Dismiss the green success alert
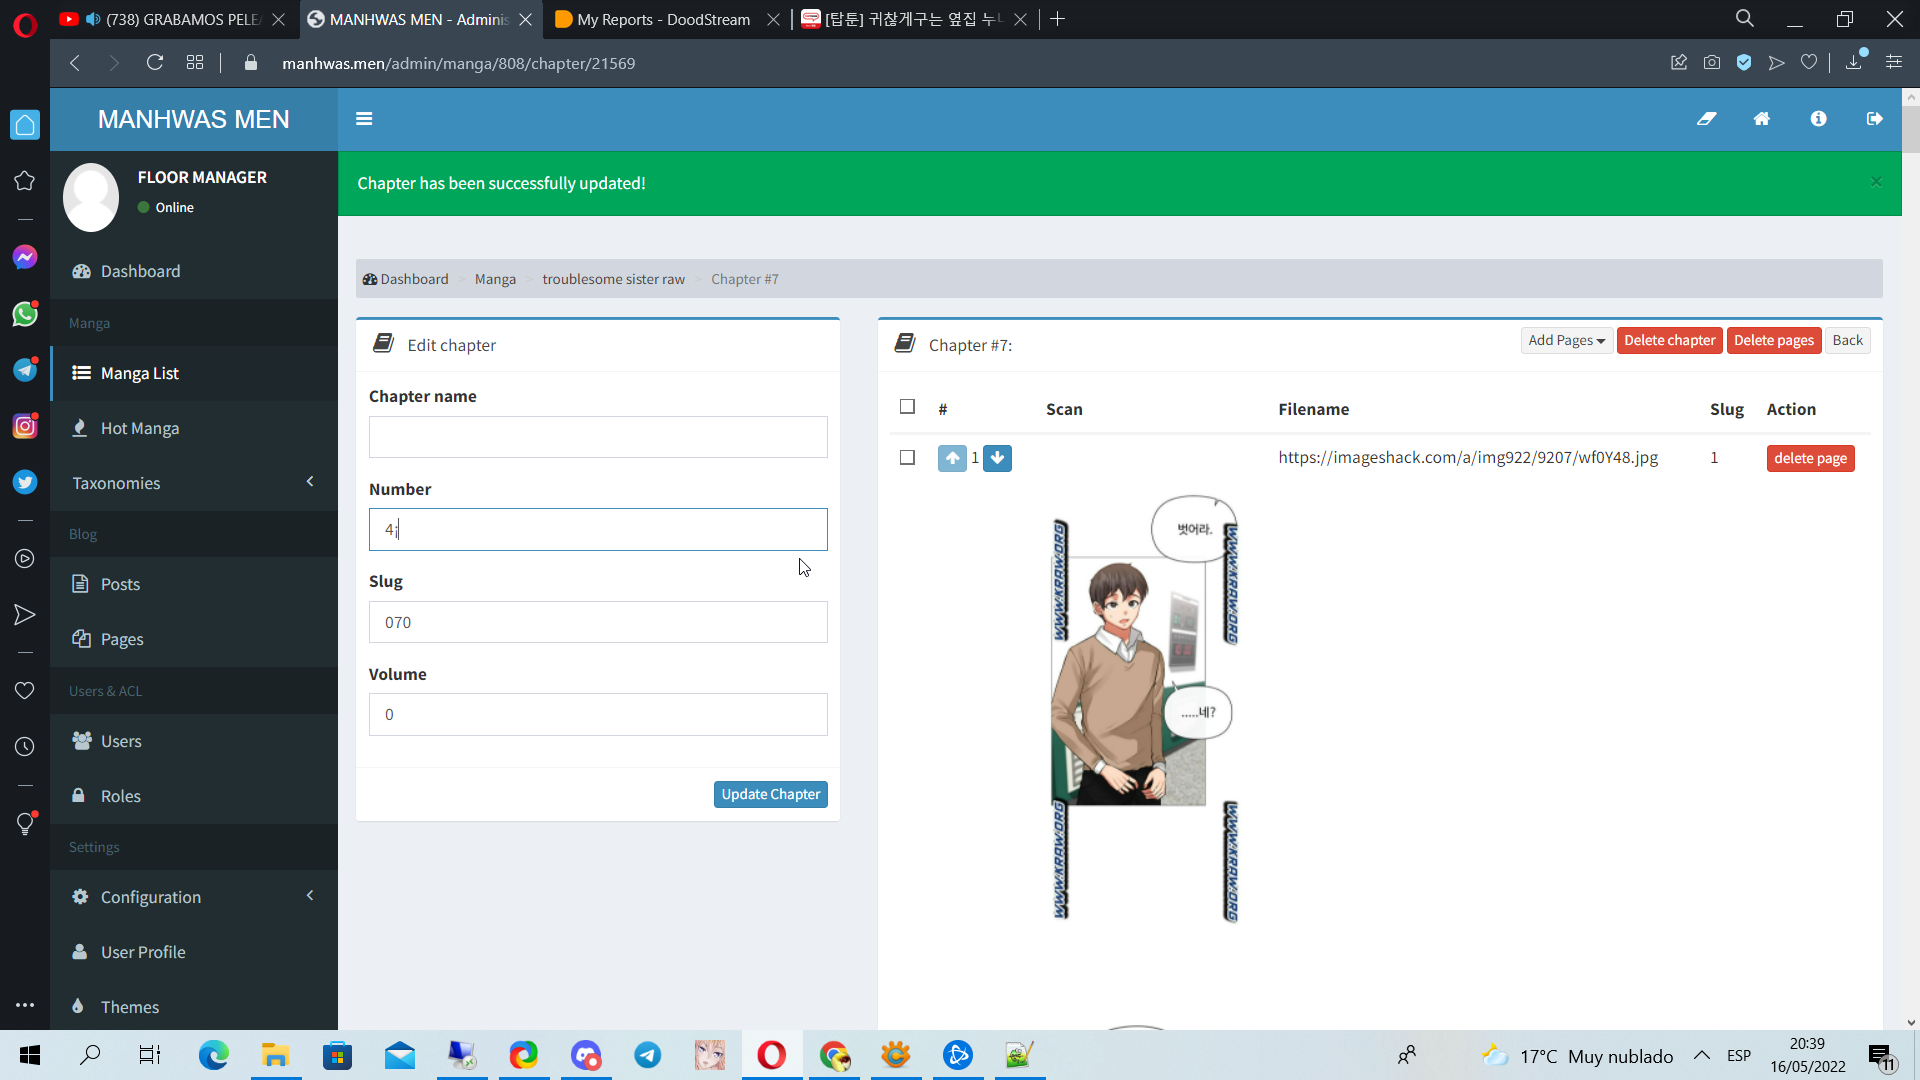 pyautogui.click(x=1876, y=182)
